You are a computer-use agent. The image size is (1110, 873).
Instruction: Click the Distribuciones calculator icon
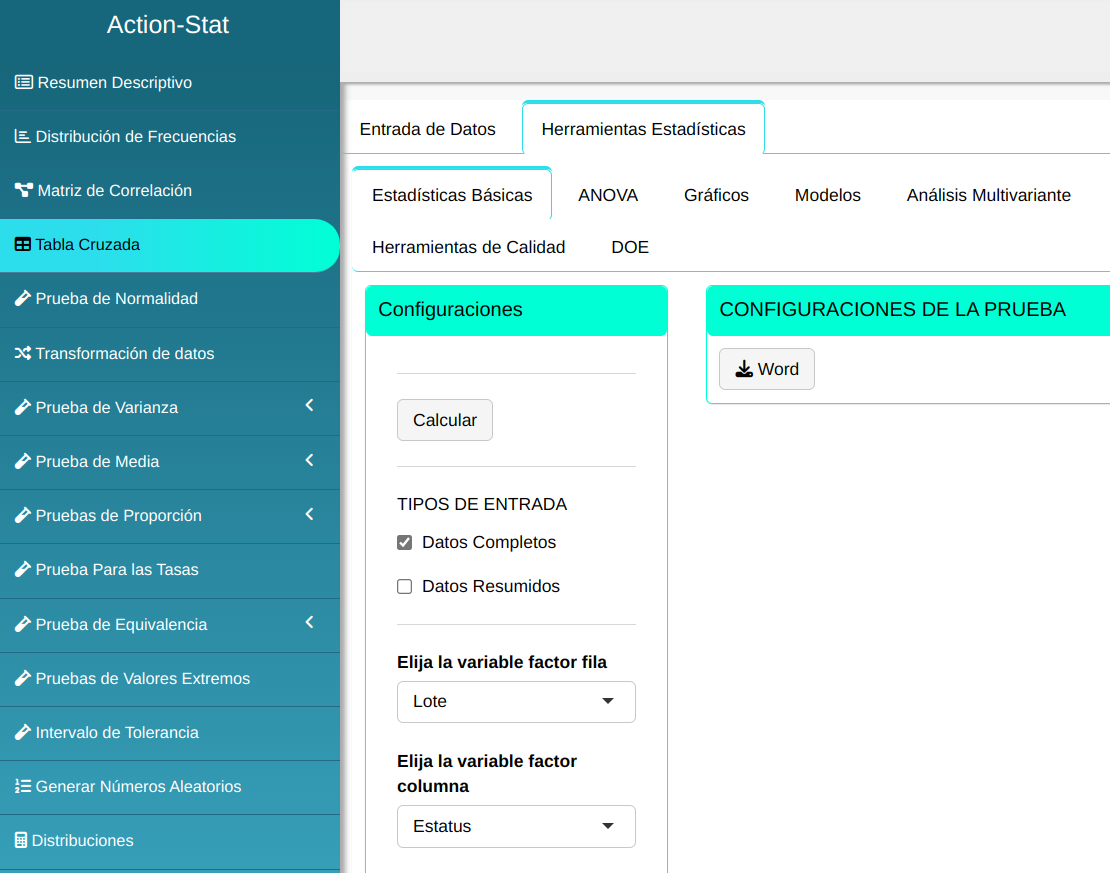point(21,840)
